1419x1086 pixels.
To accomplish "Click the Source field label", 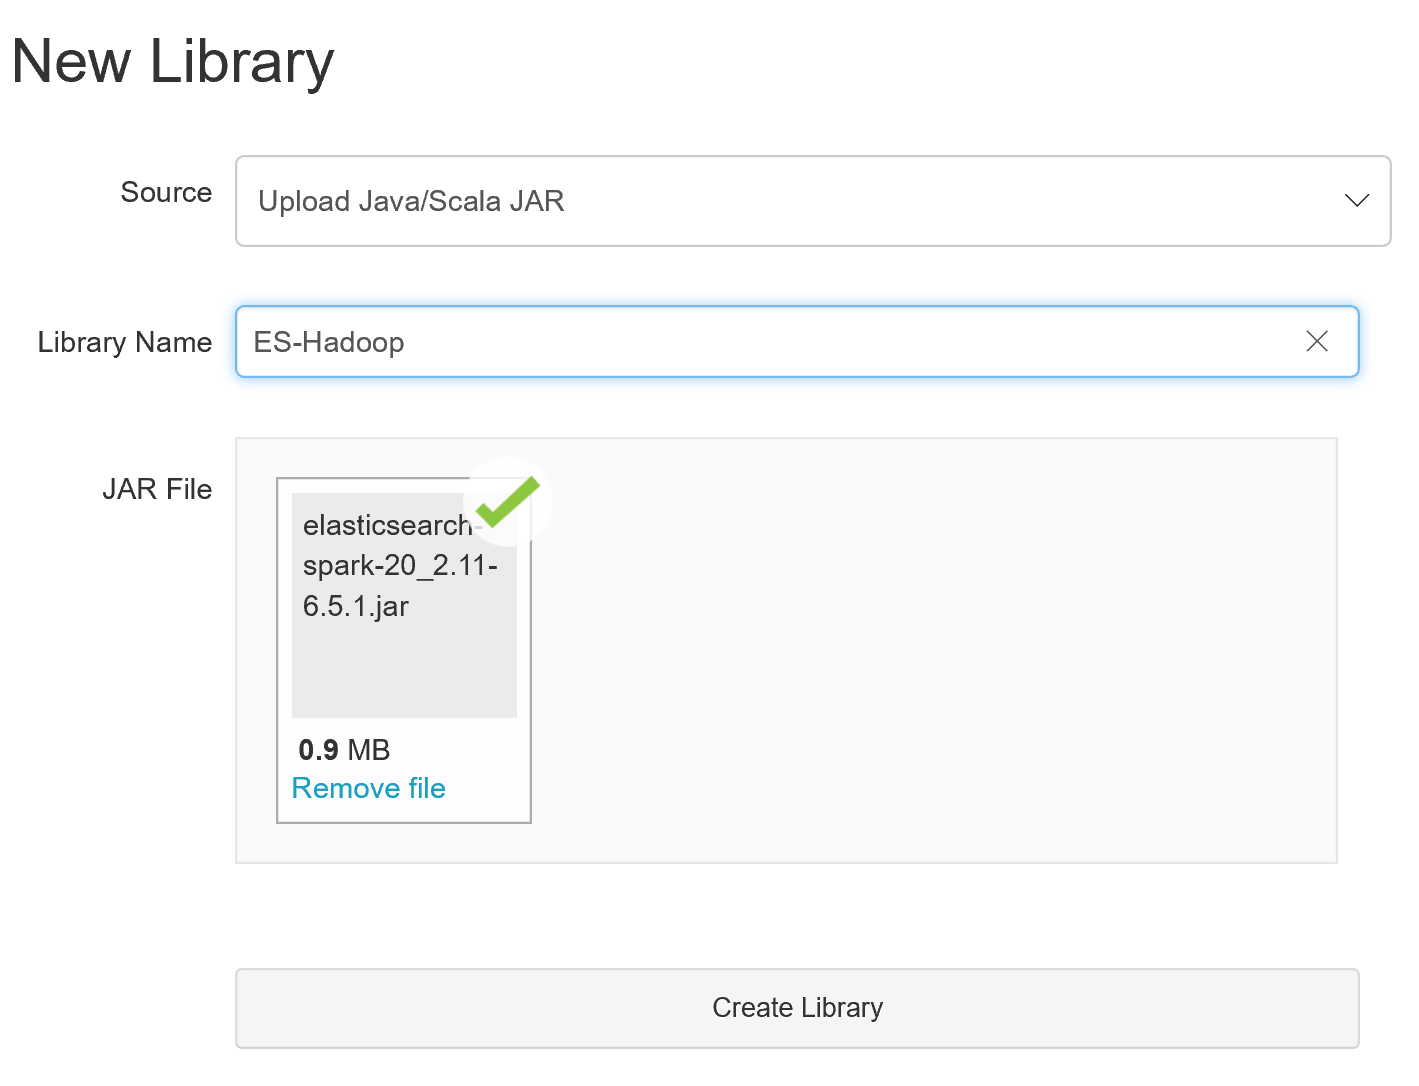I will pos(166,193).
